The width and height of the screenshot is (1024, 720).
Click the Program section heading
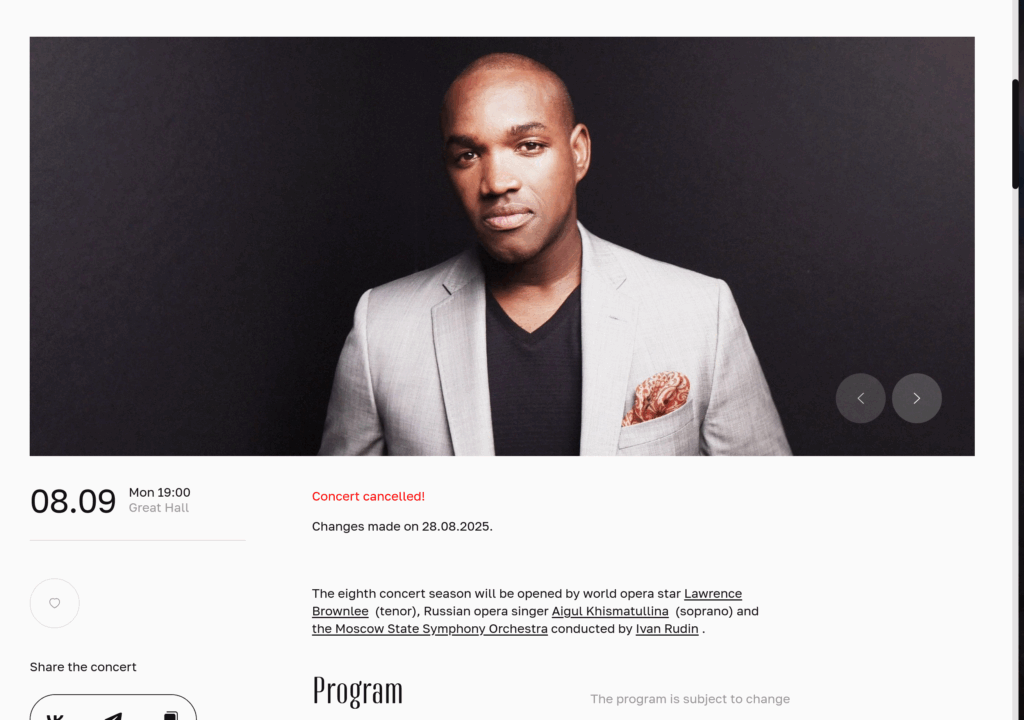(357, 691)
